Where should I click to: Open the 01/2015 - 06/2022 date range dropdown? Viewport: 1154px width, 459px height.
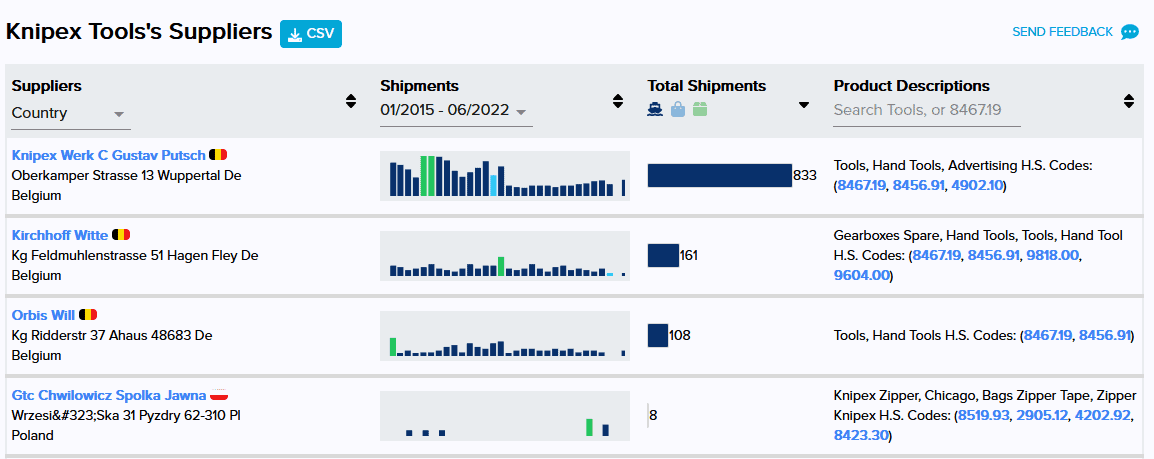click(x=455, y=111)
